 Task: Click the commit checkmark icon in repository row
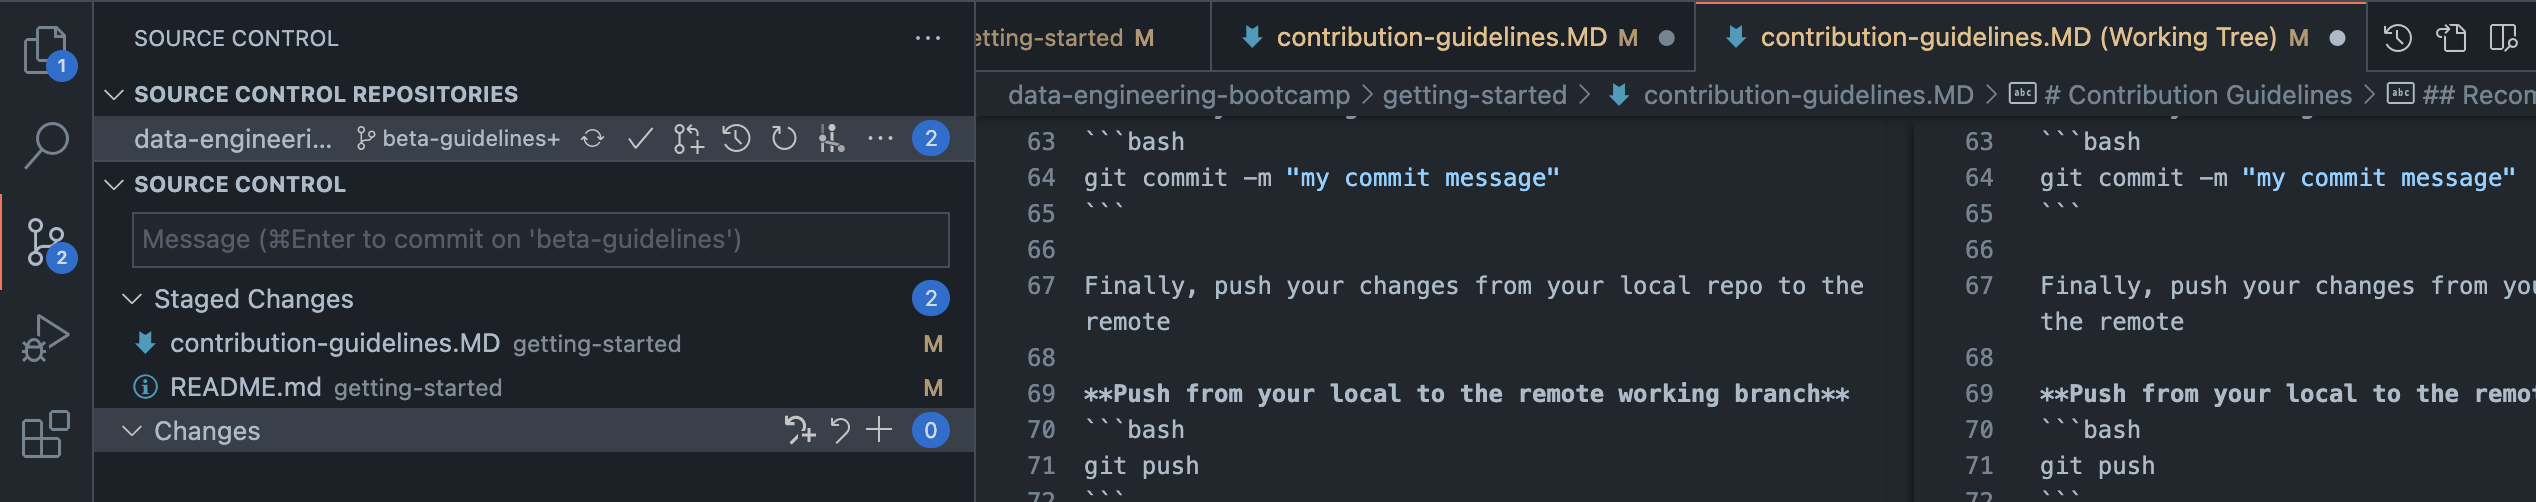tap(640, 138)
